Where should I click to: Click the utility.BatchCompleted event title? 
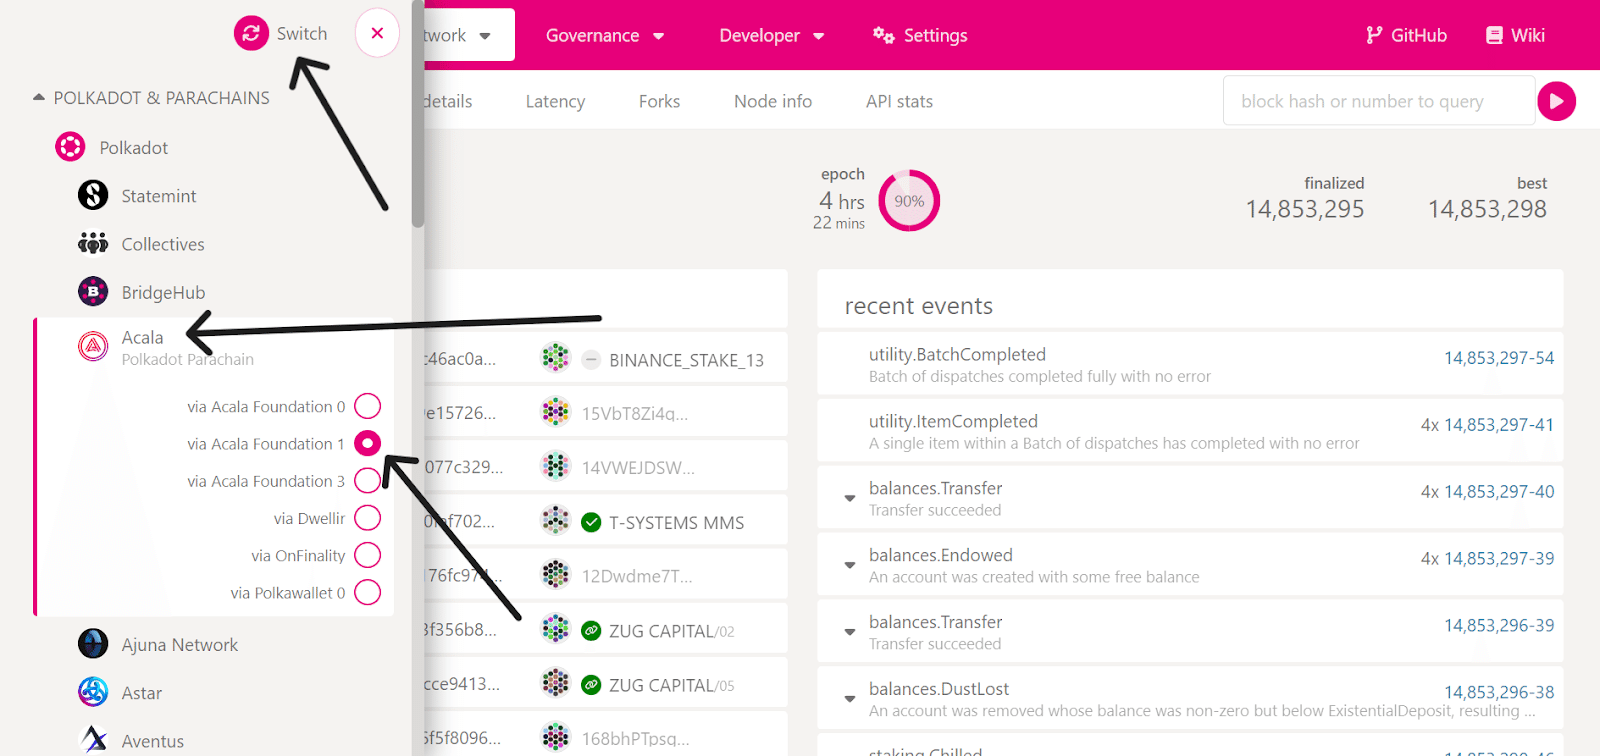click(x=957, y=354)
